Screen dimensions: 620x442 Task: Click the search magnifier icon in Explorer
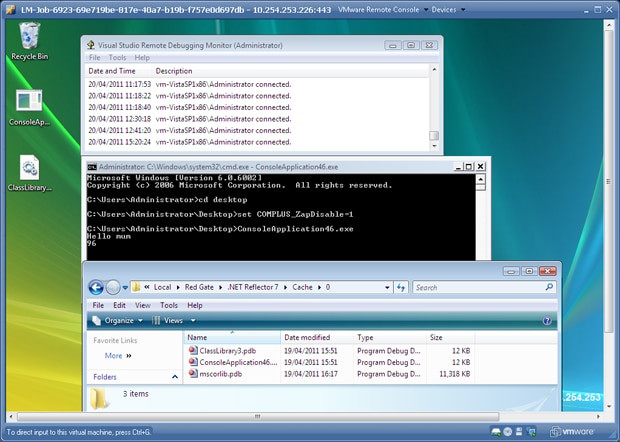coord(549,287)
